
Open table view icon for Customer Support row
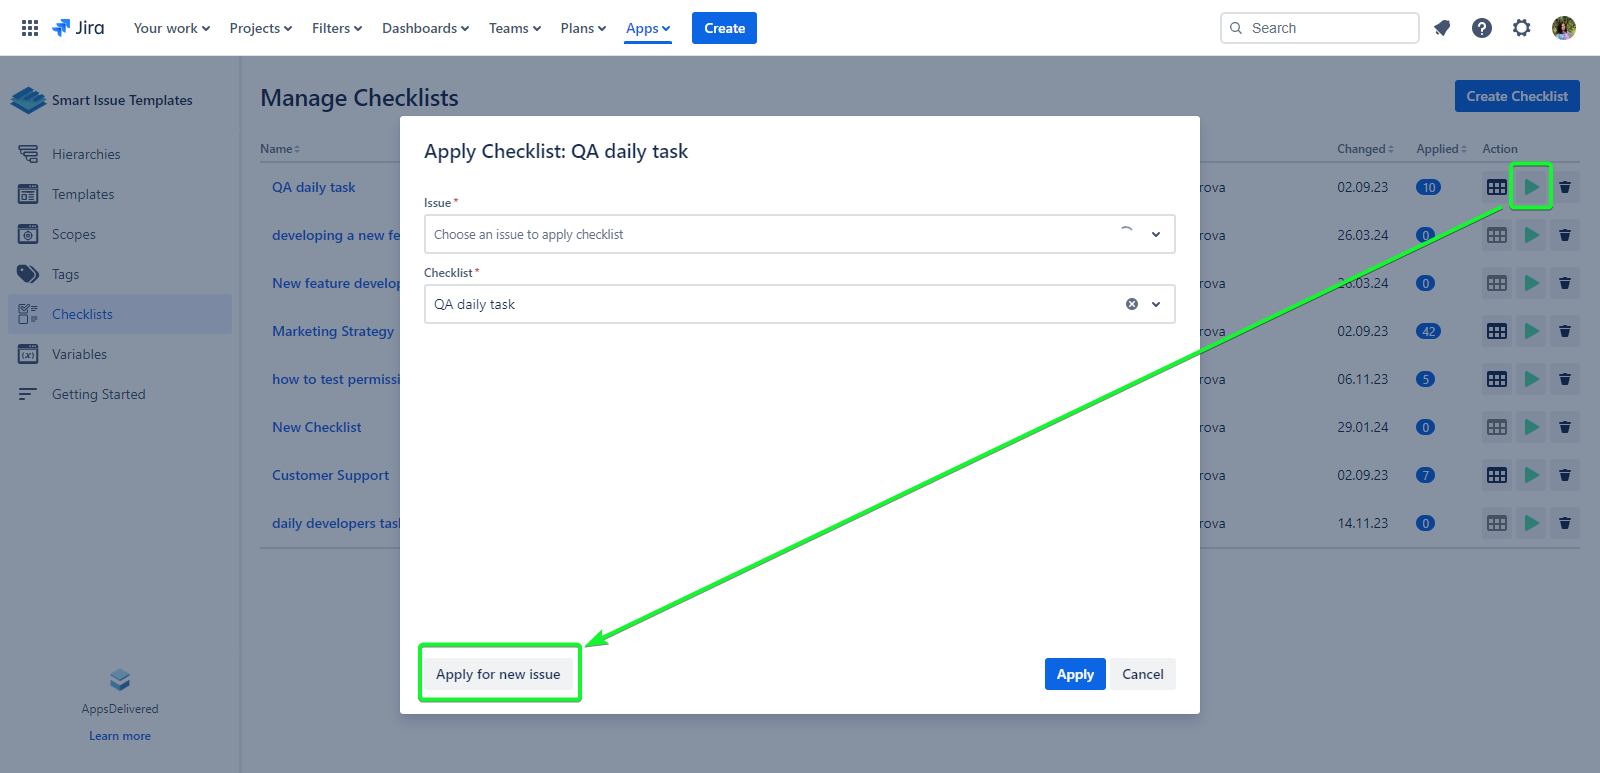click(x=1496, y=475)
